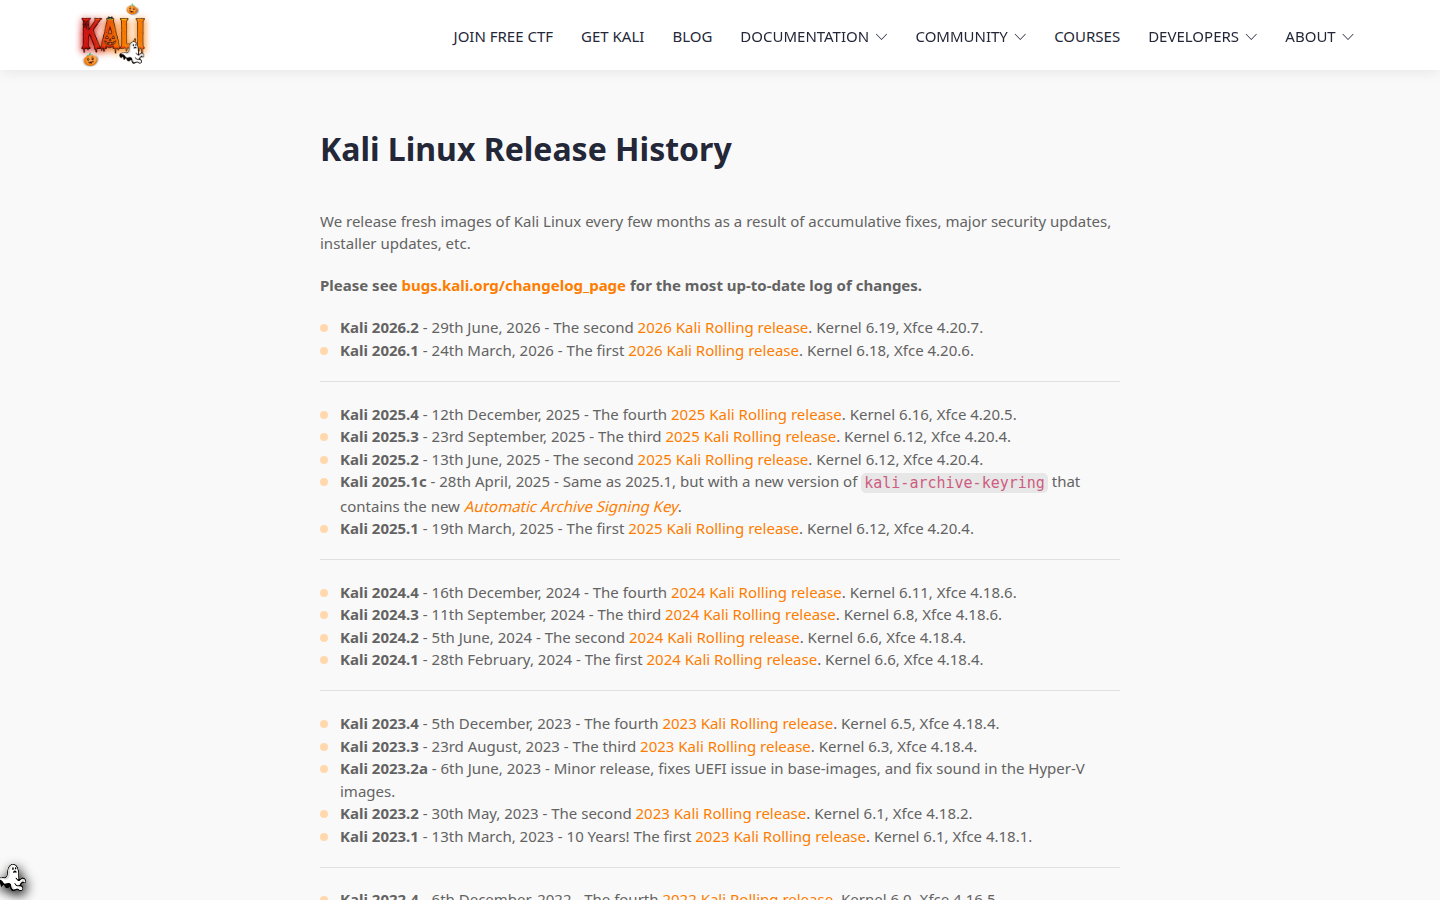Click the bold Kali 2023.1 version label
Viewport: 1440px width, 900px height.
point(379,837)
